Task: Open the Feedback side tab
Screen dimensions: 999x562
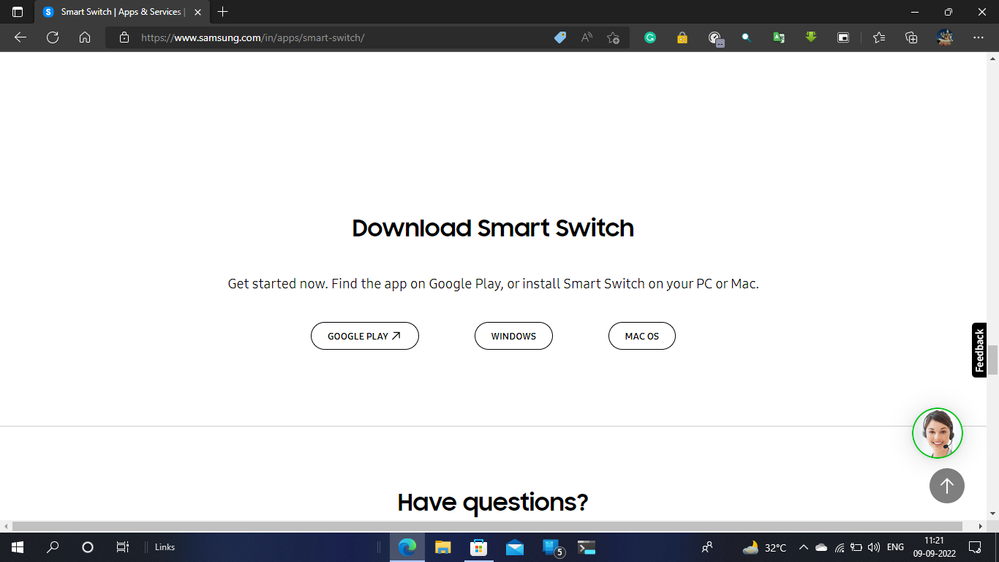Action: [979, 350]
